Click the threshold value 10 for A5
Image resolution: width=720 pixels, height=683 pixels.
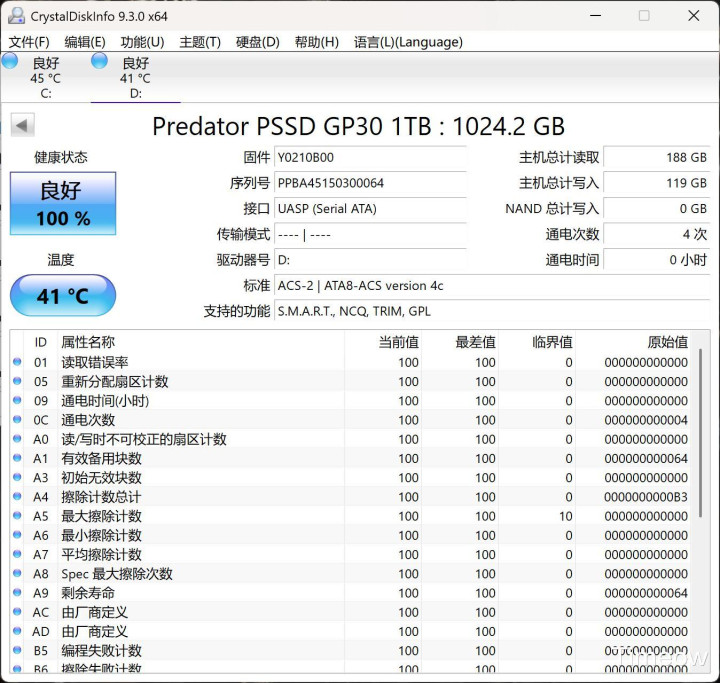coord(566,516)
